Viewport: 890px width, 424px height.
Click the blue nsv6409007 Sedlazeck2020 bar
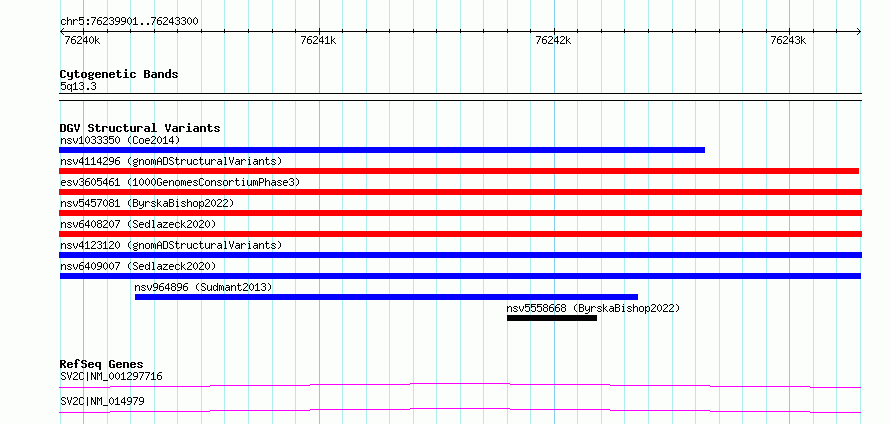[460, 276]
